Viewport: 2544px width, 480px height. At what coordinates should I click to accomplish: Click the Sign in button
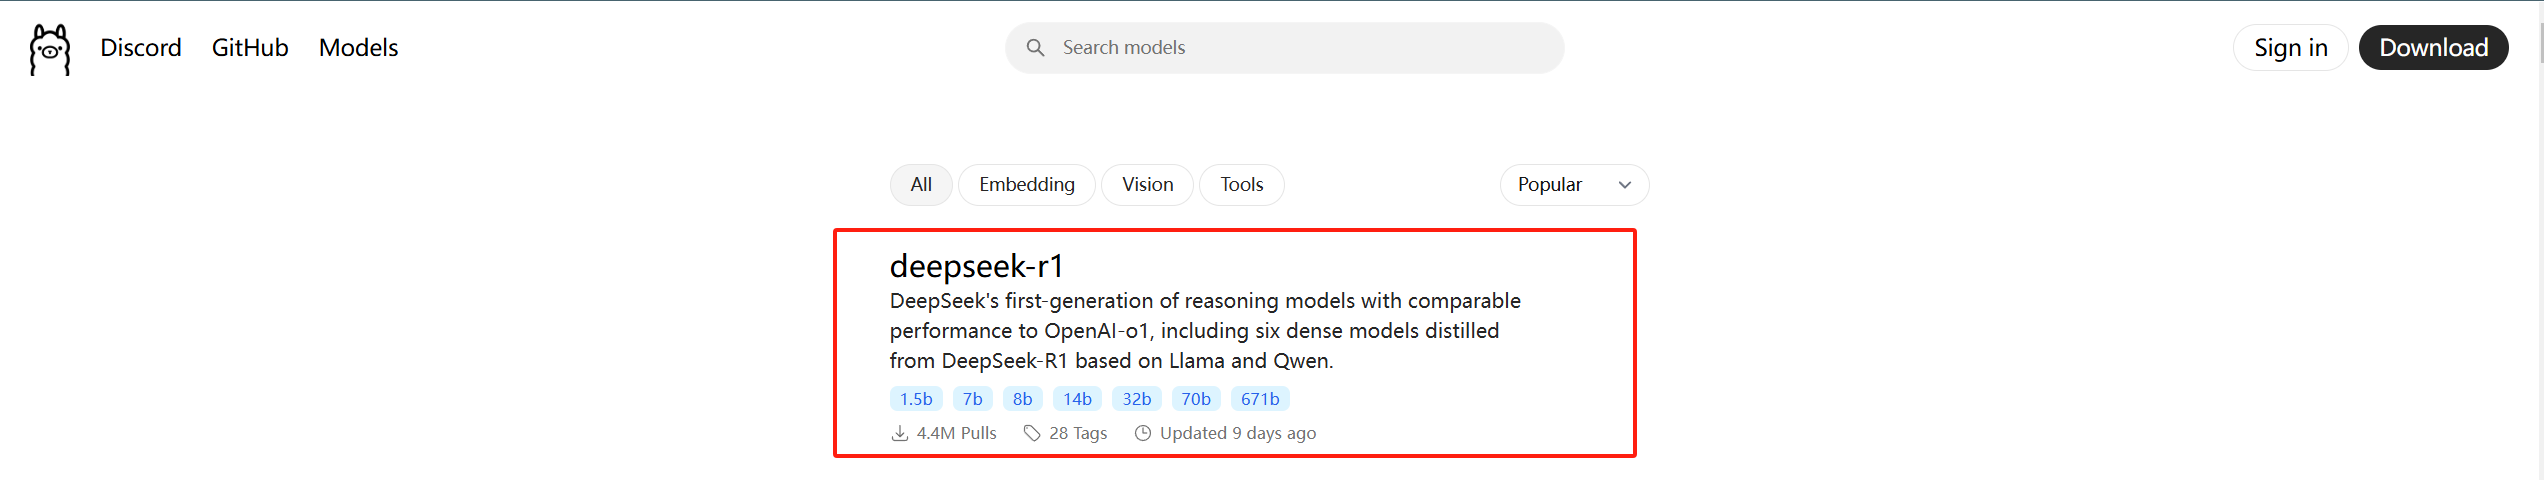[x=2290, y=48]
